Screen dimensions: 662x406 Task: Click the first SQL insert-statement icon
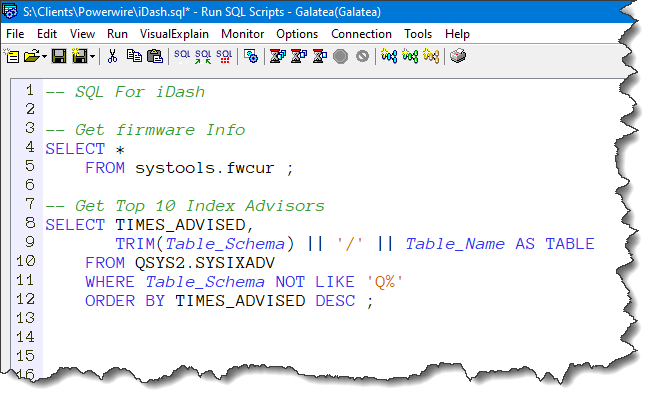point(182,56)
